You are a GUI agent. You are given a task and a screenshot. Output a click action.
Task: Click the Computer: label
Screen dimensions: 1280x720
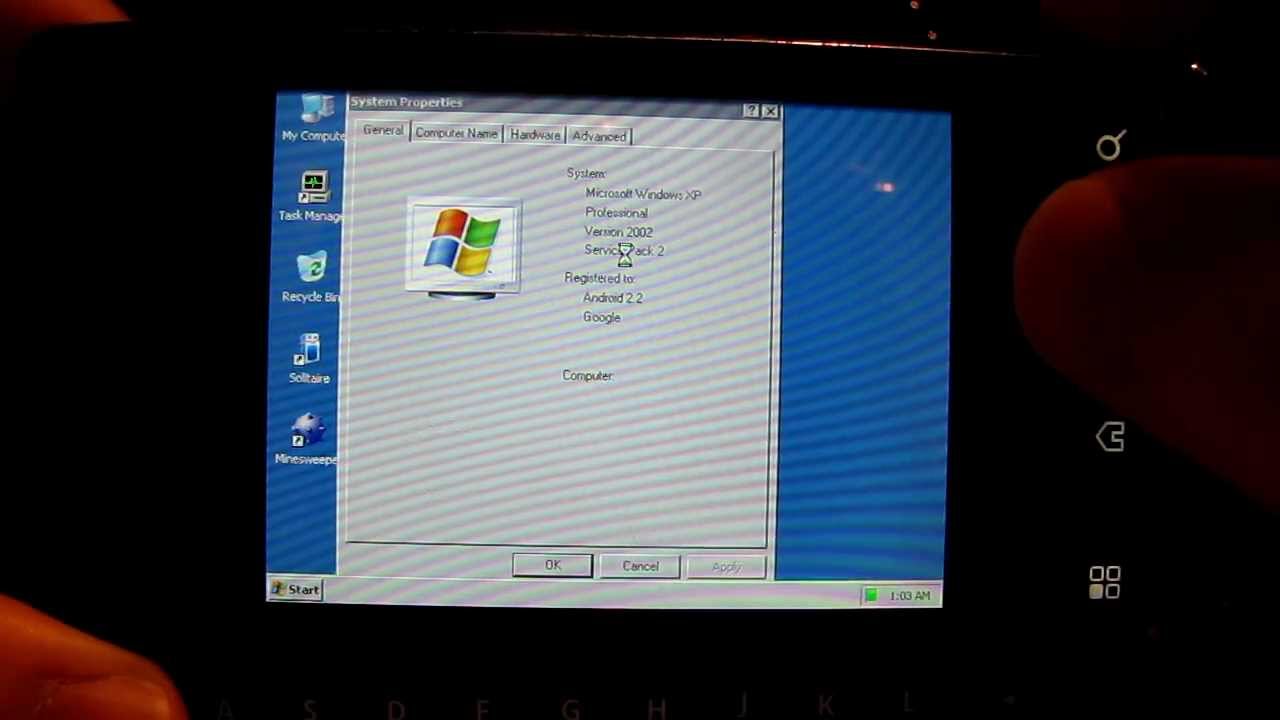coord(587,376)
